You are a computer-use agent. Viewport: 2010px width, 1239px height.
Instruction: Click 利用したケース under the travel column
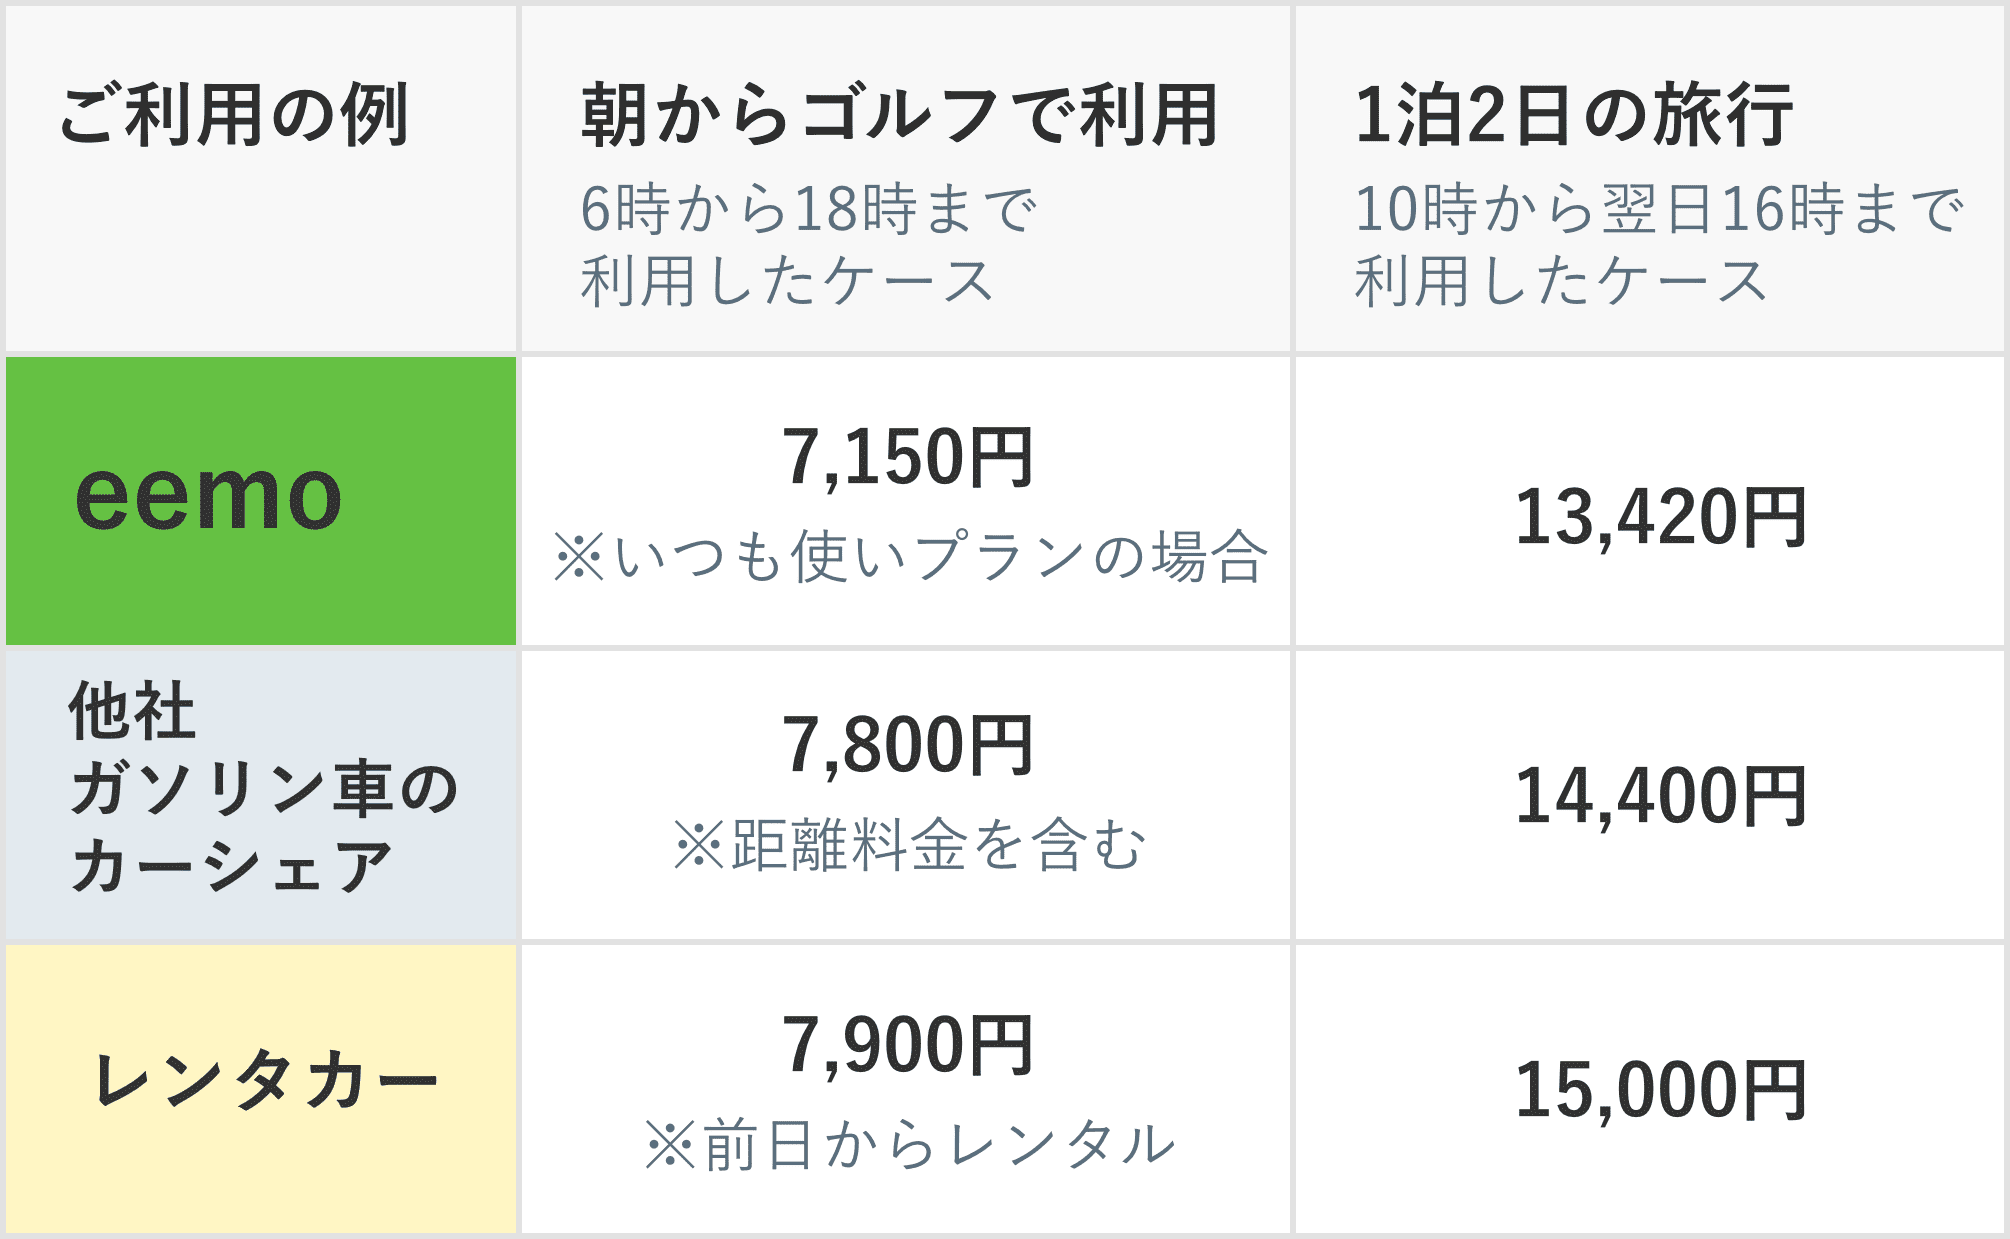pos(1562,280)
